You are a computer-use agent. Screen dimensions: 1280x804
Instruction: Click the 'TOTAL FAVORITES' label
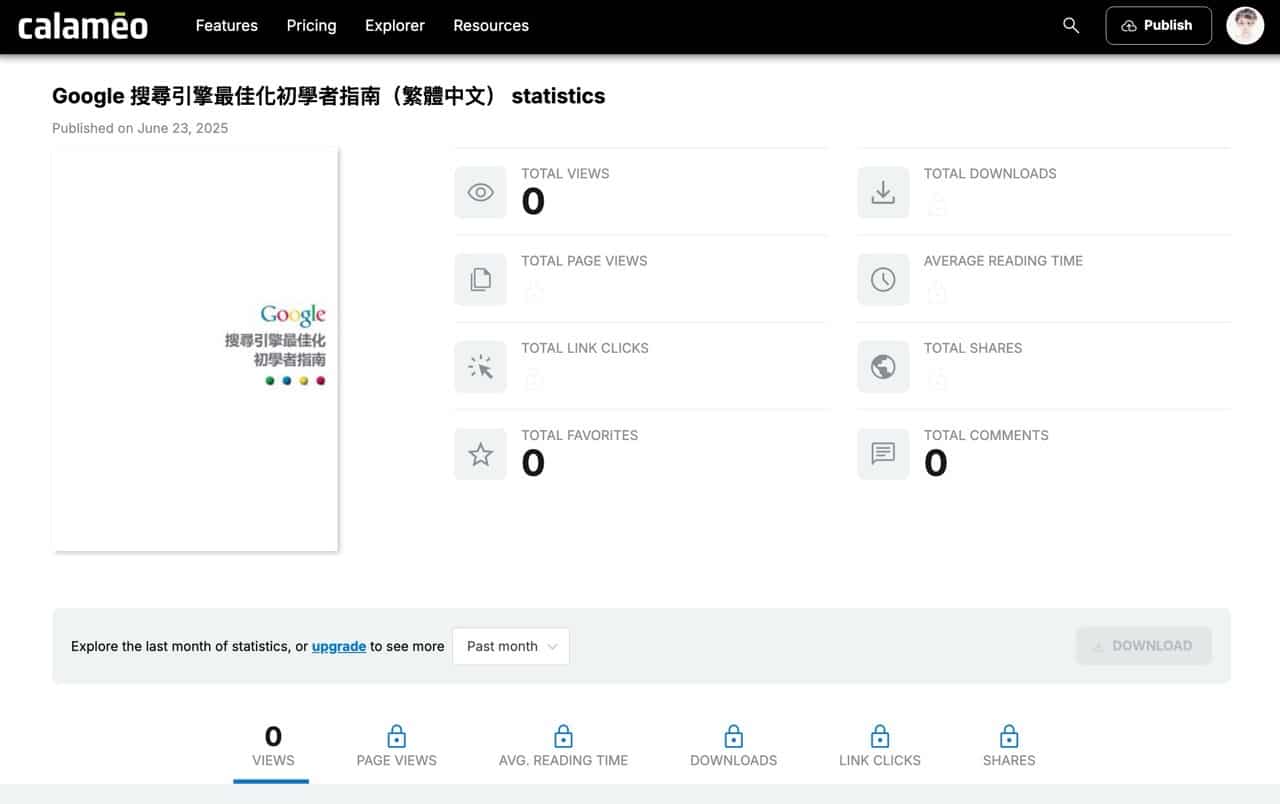click(x=579, y=435)
